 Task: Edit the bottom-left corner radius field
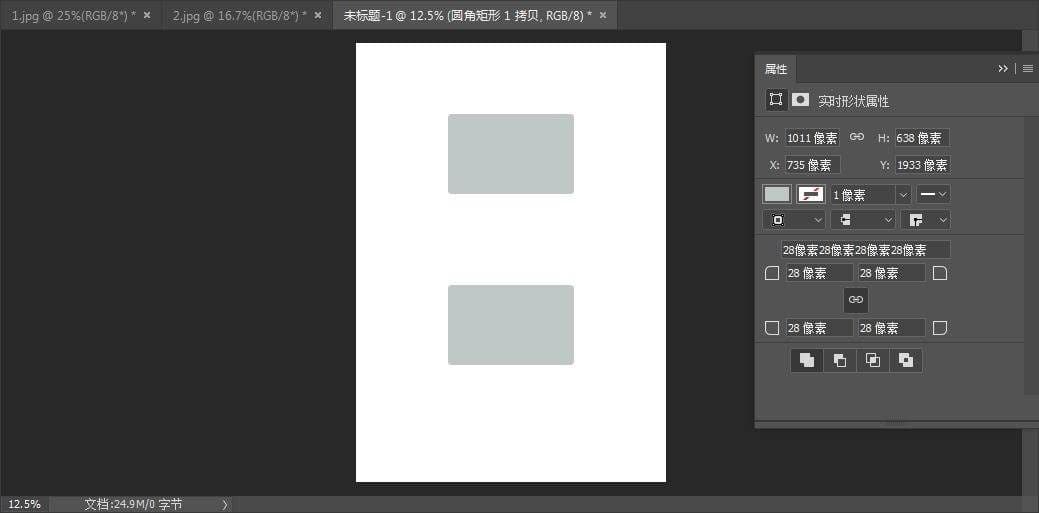pos(820,327)
